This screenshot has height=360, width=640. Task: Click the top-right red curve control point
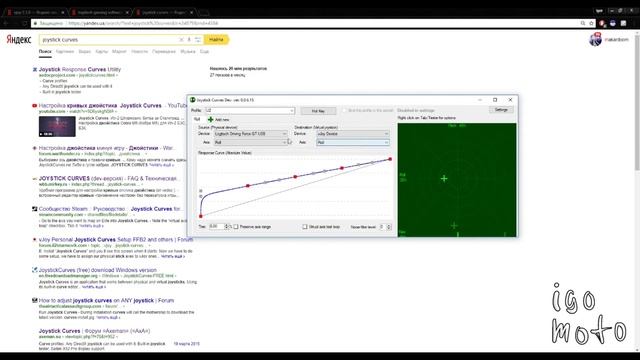point(390,159)
